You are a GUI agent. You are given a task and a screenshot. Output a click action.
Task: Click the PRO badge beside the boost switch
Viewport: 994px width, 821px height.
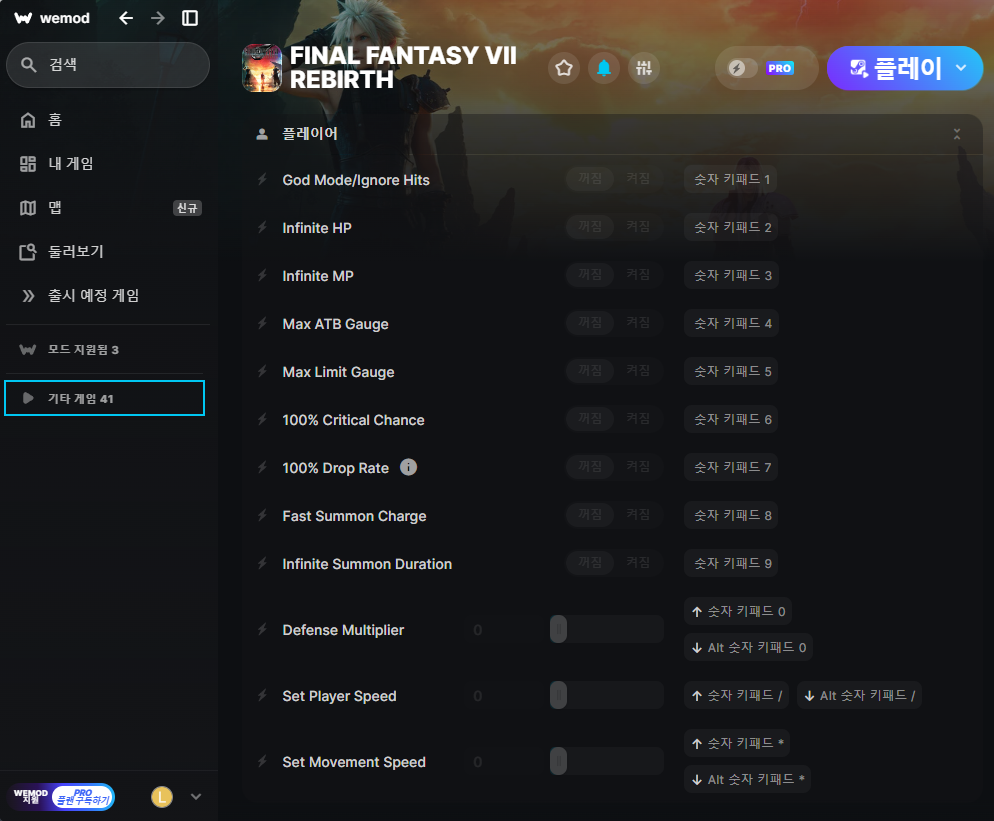tap(780, 68)
